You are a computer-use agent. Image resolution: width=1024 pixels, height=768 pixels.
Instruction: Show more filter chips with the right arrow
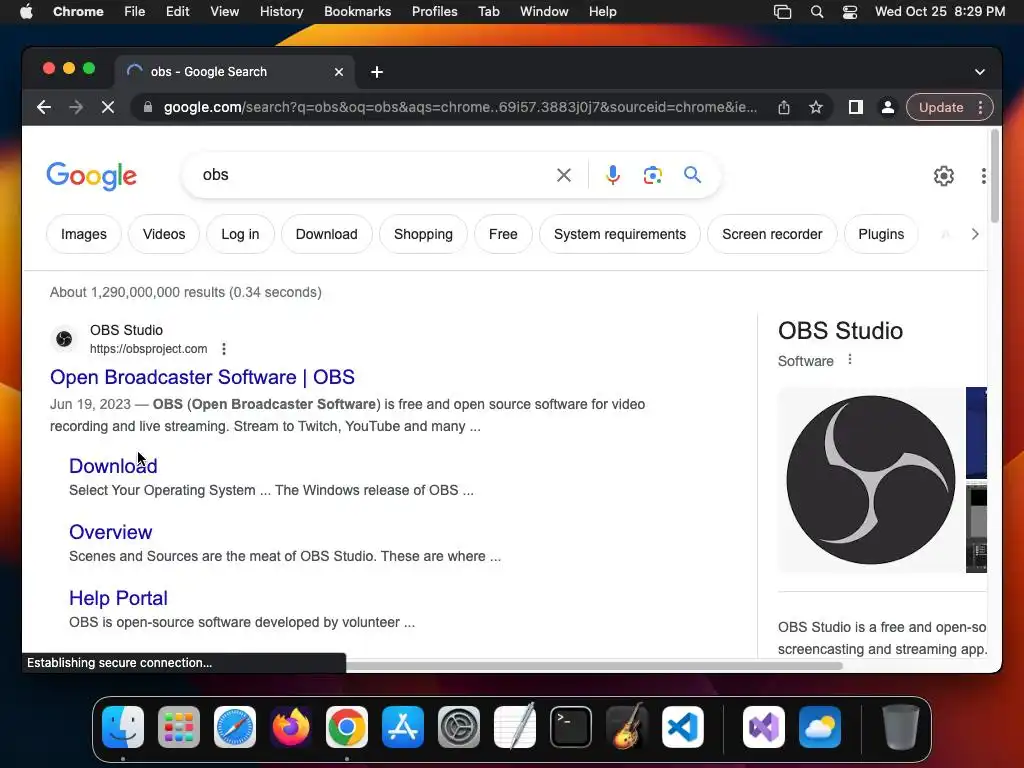click(x=974, y=234)
